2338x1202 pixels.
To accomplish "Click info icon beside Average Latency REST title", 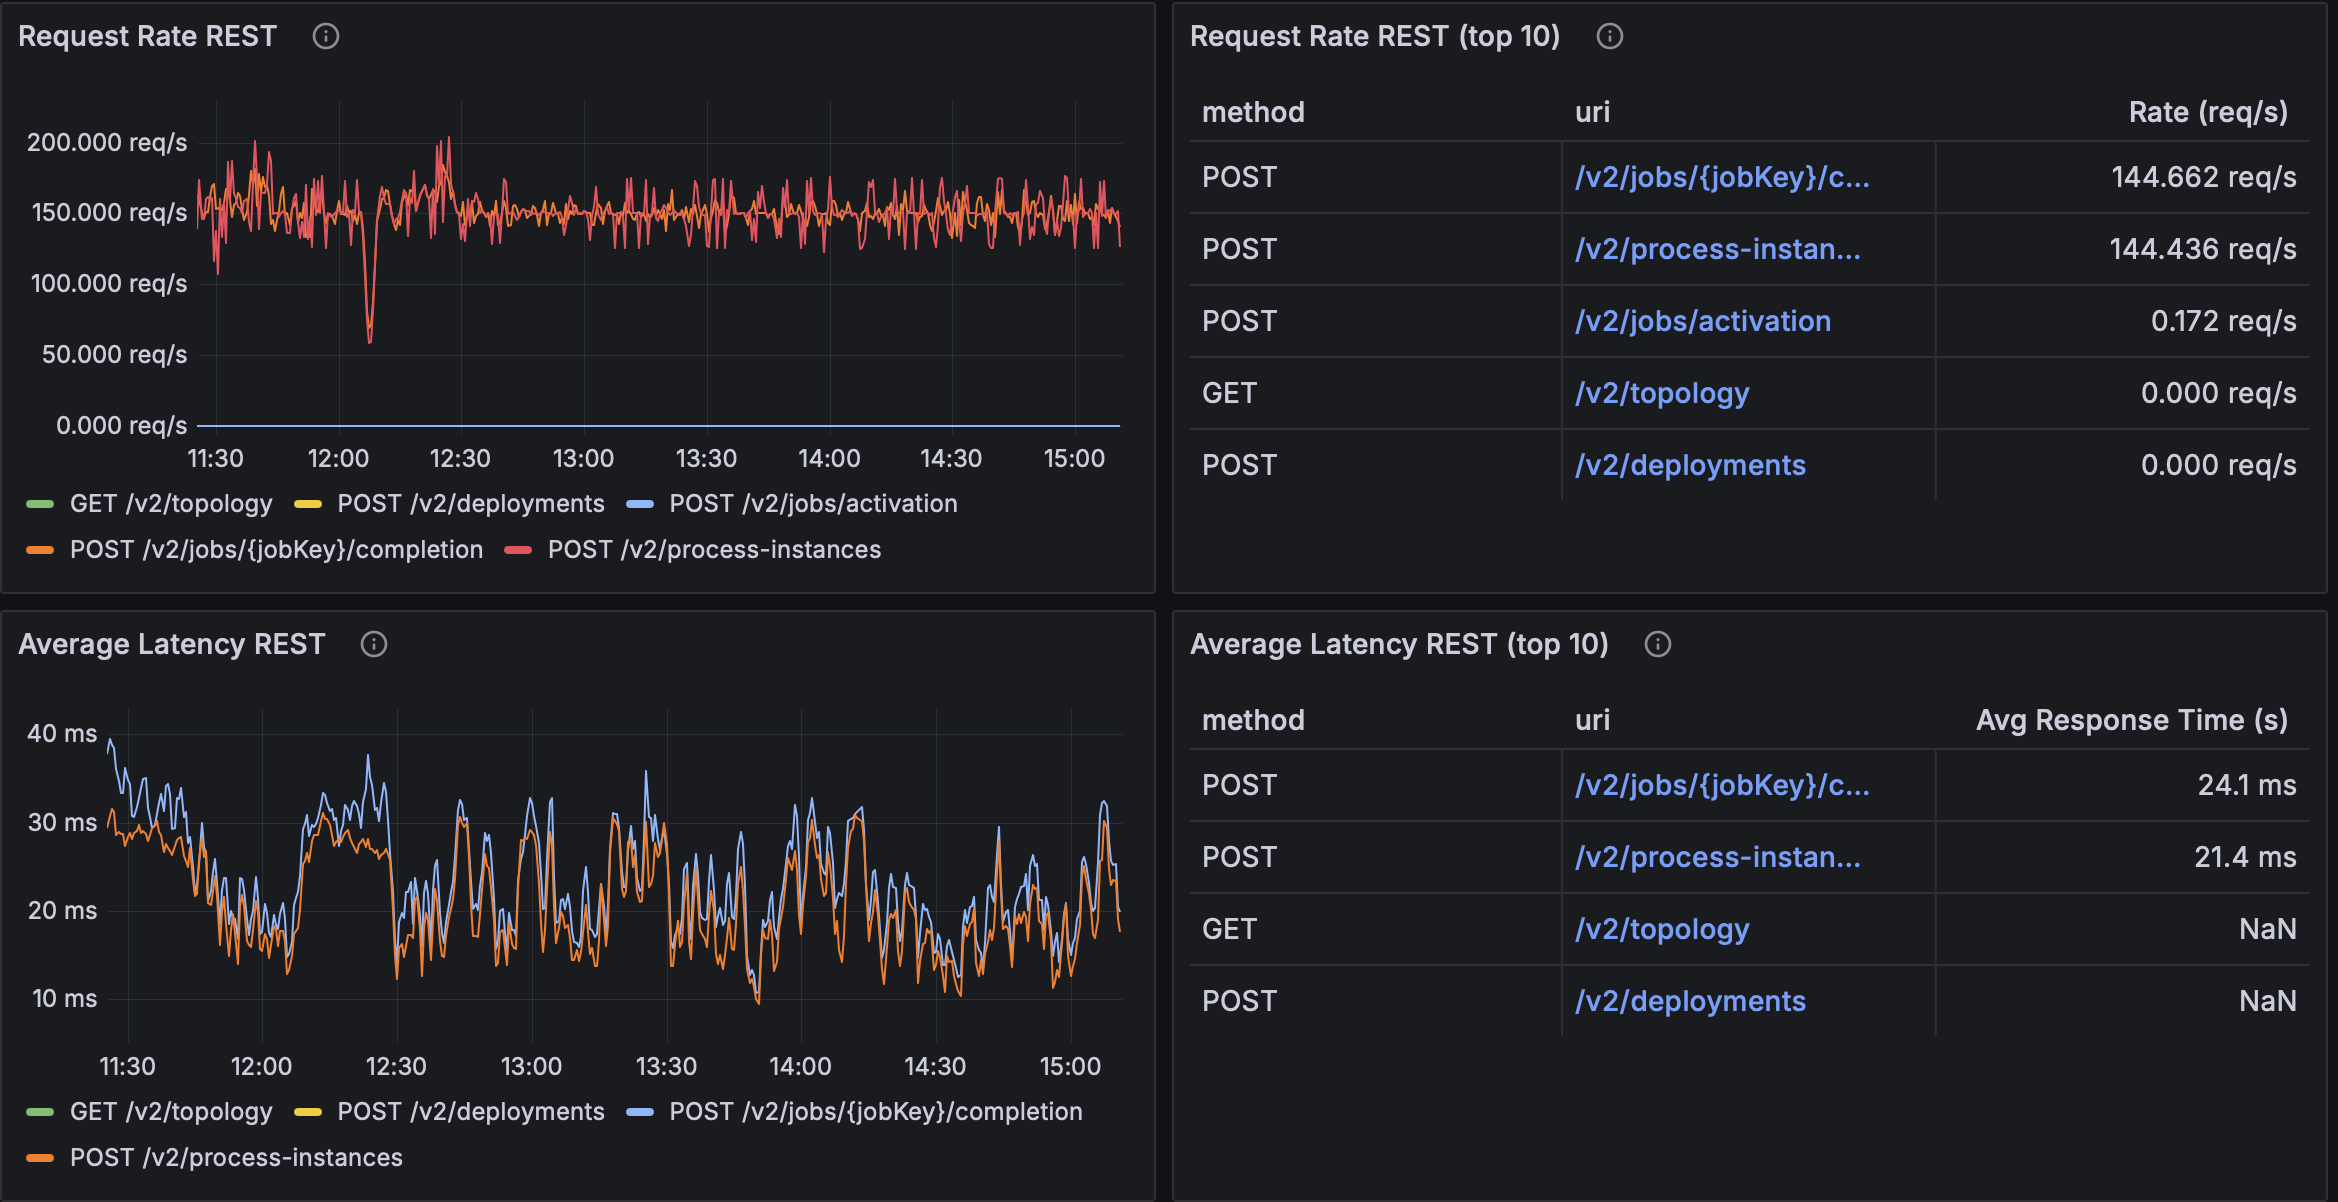I will tap(374, 644).
